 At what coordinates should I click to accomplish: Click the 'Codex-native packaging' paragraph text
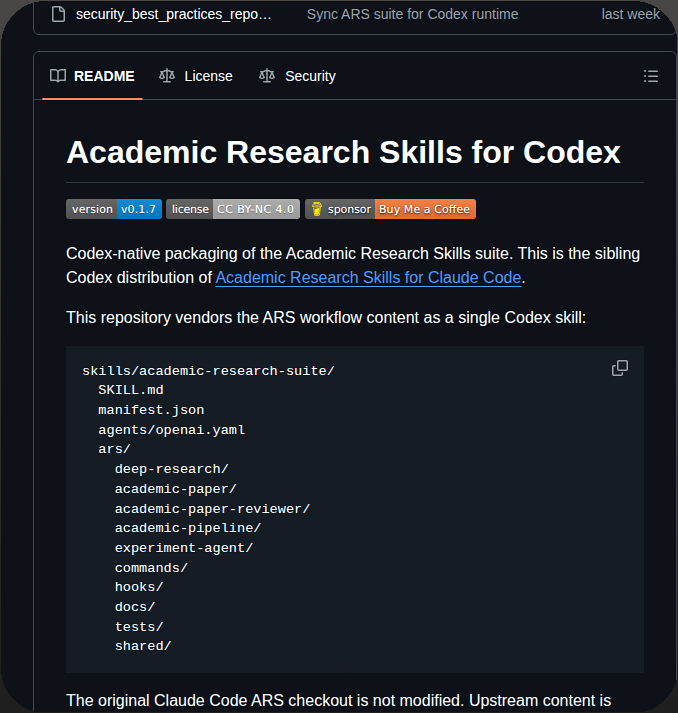353,266
